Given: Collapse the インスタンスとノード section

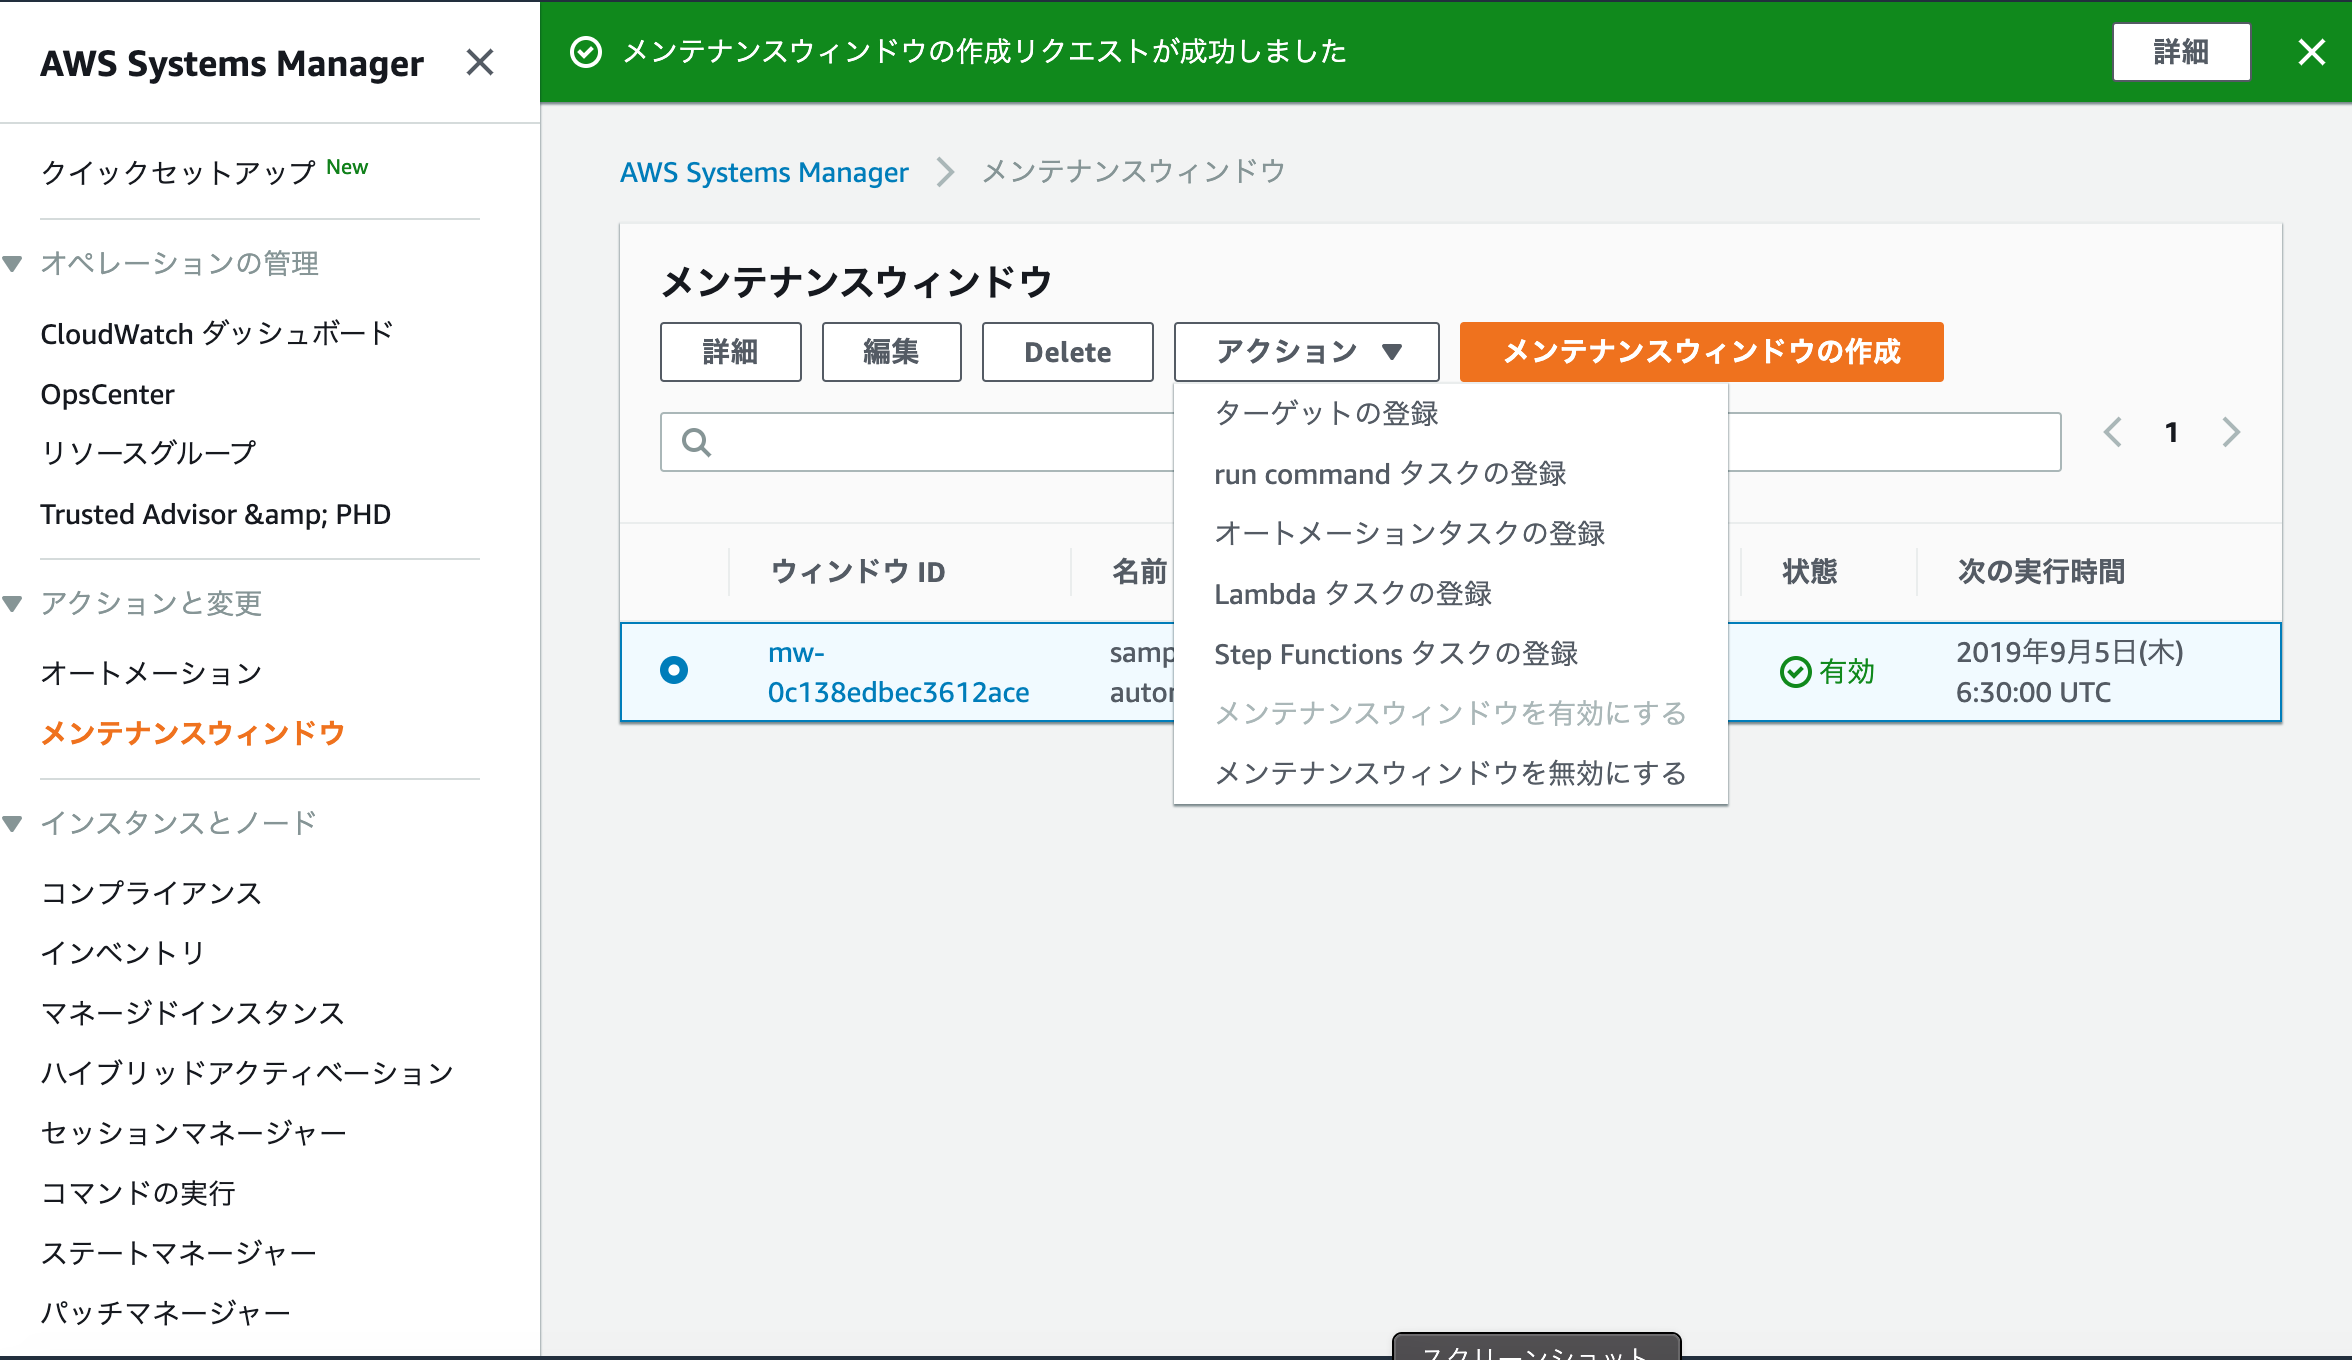Looking at the screenshot, I should (x=12, y=824).
